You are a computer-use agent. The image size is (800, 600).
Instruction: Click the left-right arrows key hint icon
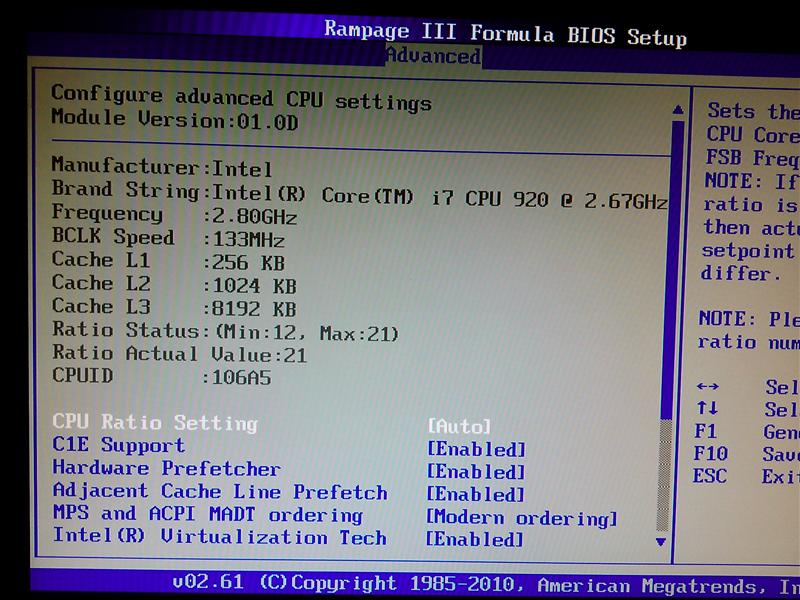[706, 386]
